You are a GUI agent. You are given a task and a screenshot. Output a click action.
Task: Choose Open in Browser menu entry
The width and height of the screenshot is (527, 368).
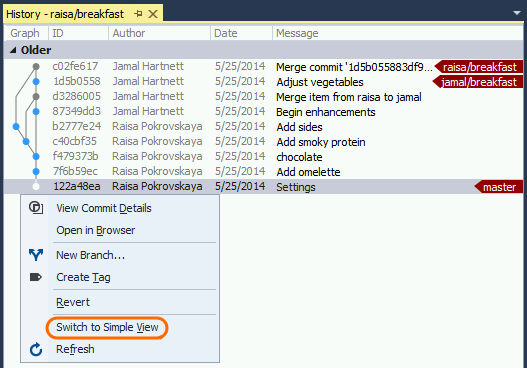coord(95,230)
